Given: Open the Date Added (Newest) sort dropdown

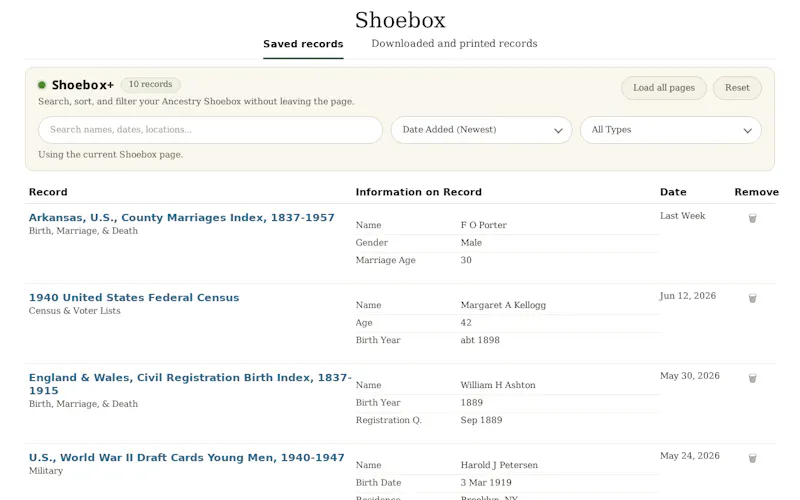Looking at the screenshot, I should click(x=481, y=130).
